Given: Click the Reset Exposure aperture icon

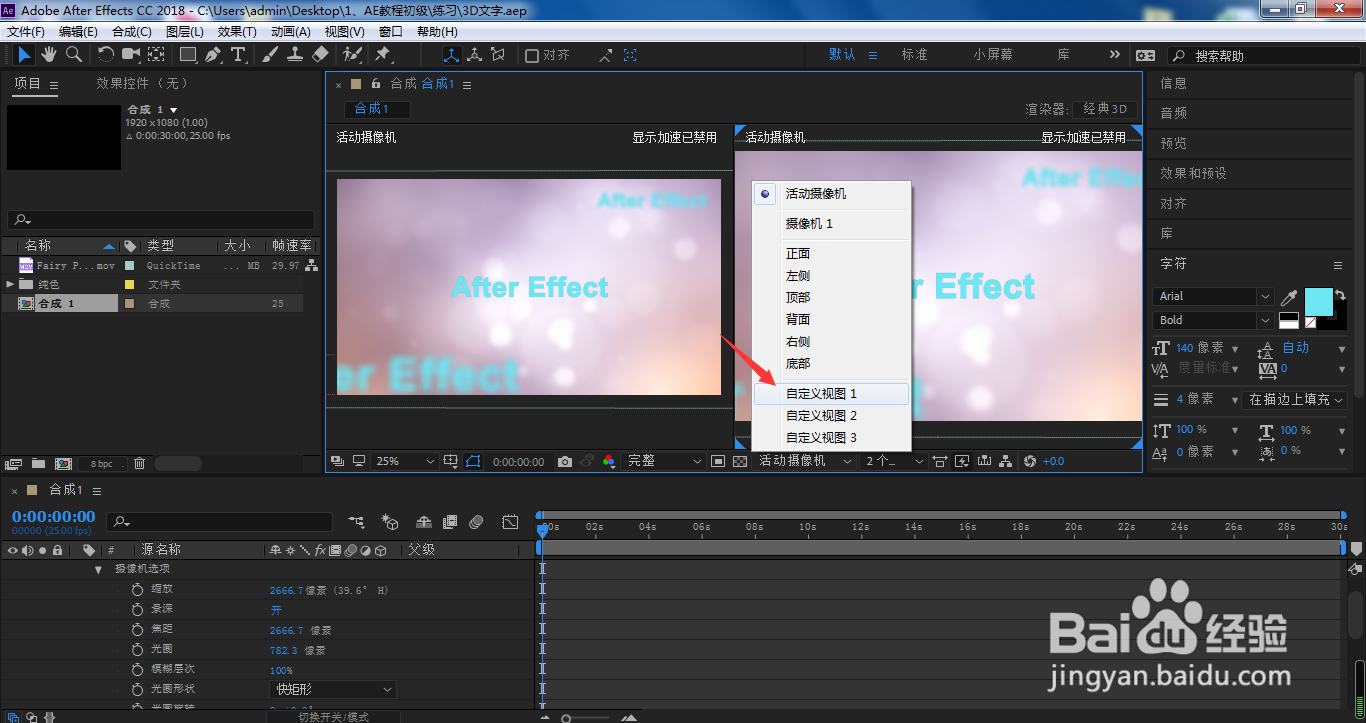Looking at the screenshot, I should tap(1030, 461).
